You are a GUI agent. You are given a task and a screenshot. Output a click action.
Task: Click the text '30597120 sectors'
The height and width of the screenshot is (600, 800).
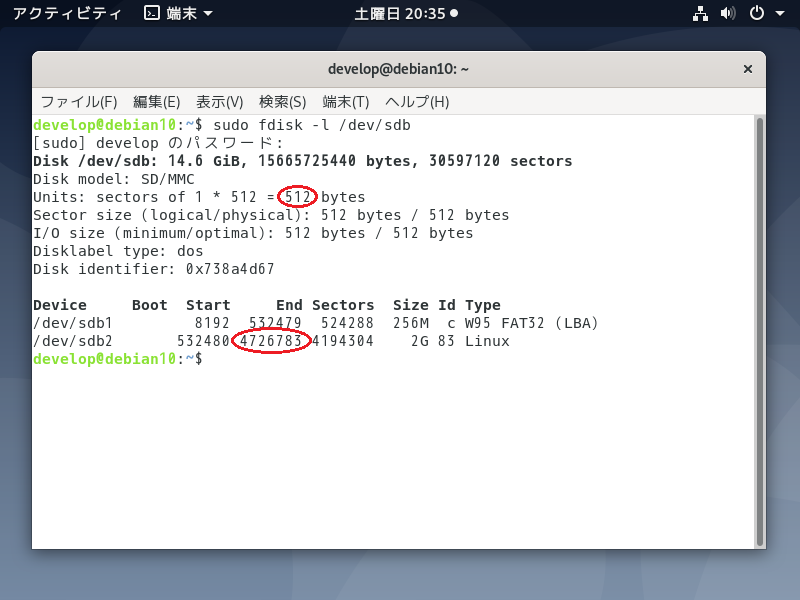(501, 161)
